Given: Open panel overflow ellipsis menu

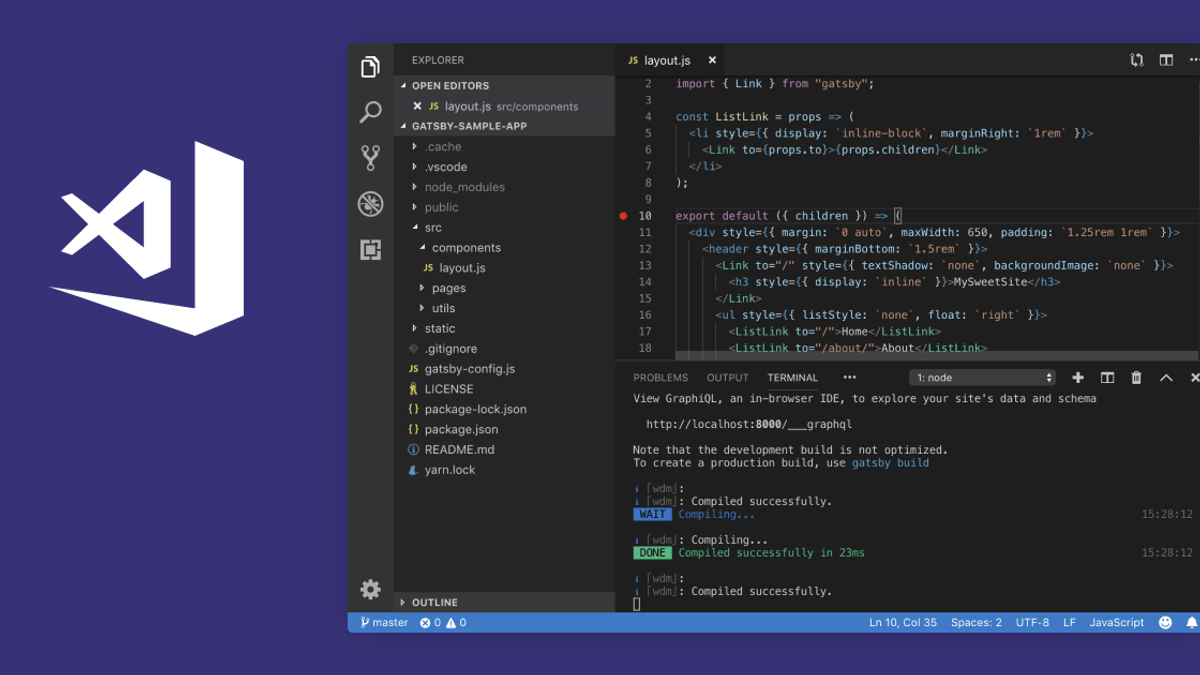Looking at the screenshot, I should (x=849, y=377).
